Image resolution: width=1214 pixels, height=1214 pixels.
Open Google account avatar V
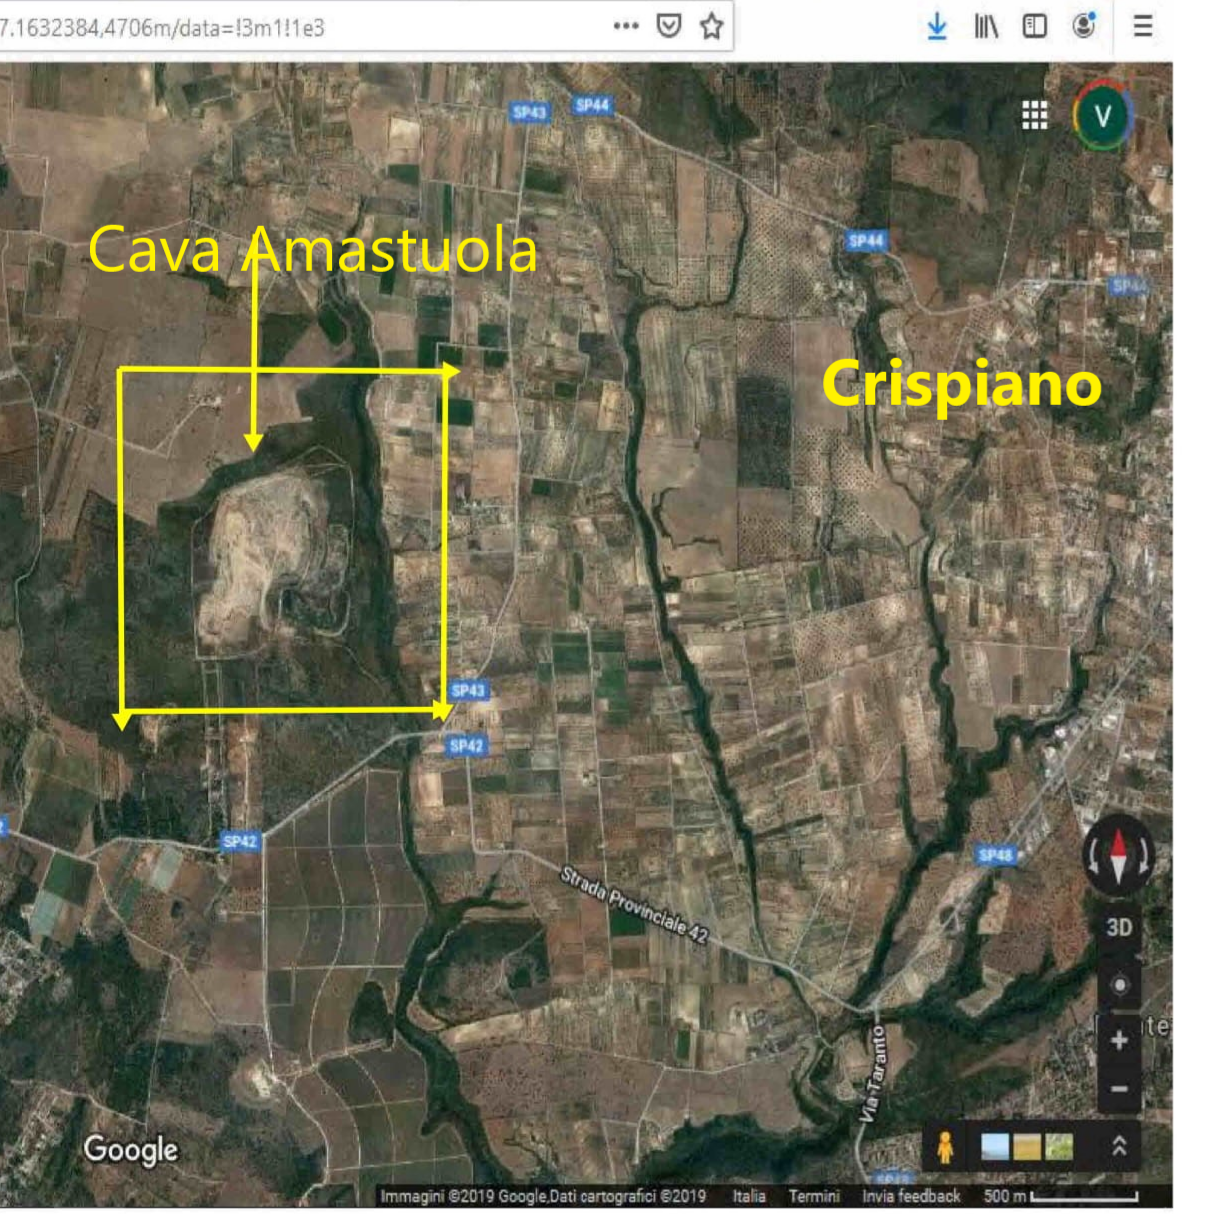tap(1102, 116)
